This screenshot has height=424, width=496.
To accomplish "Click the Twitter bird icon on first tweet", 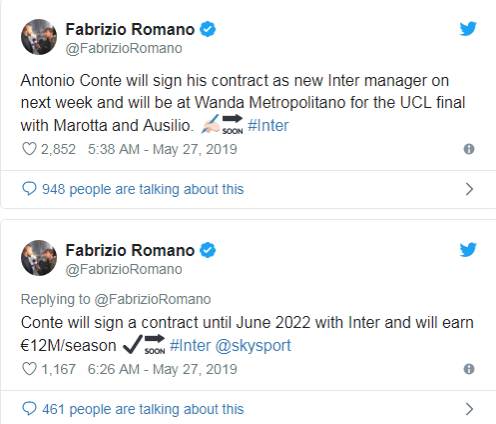I will (x=468, y=29).
